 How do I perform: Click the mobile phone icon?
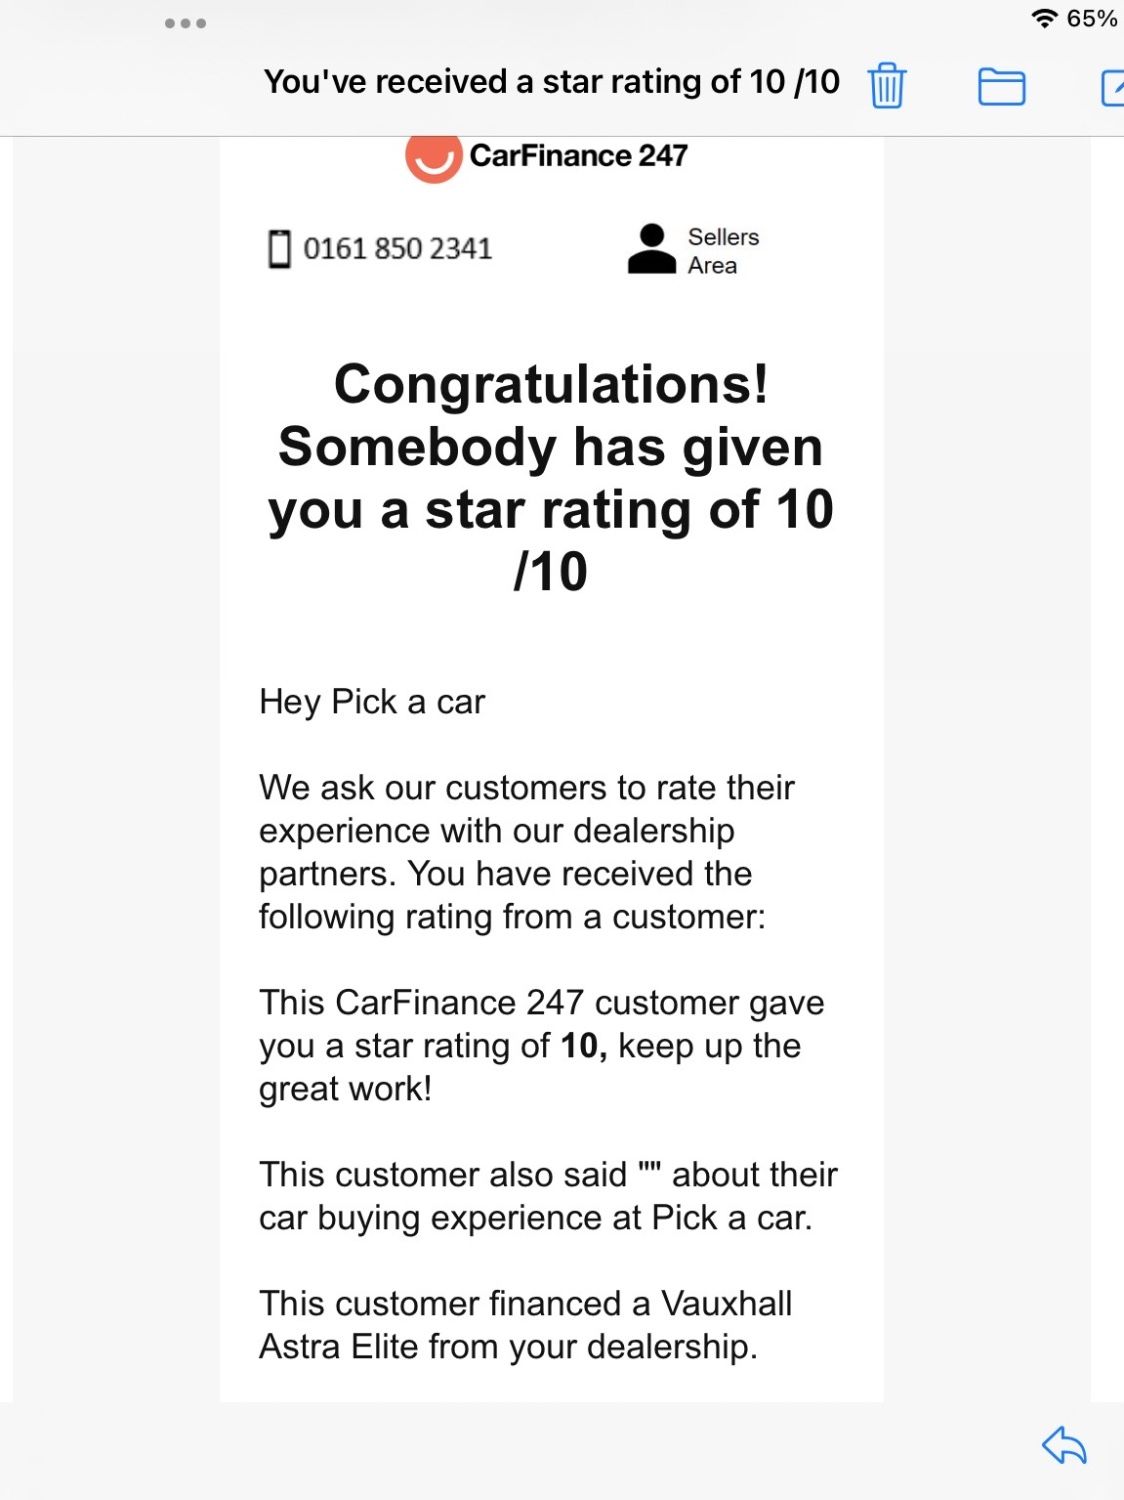coord(279,249)
